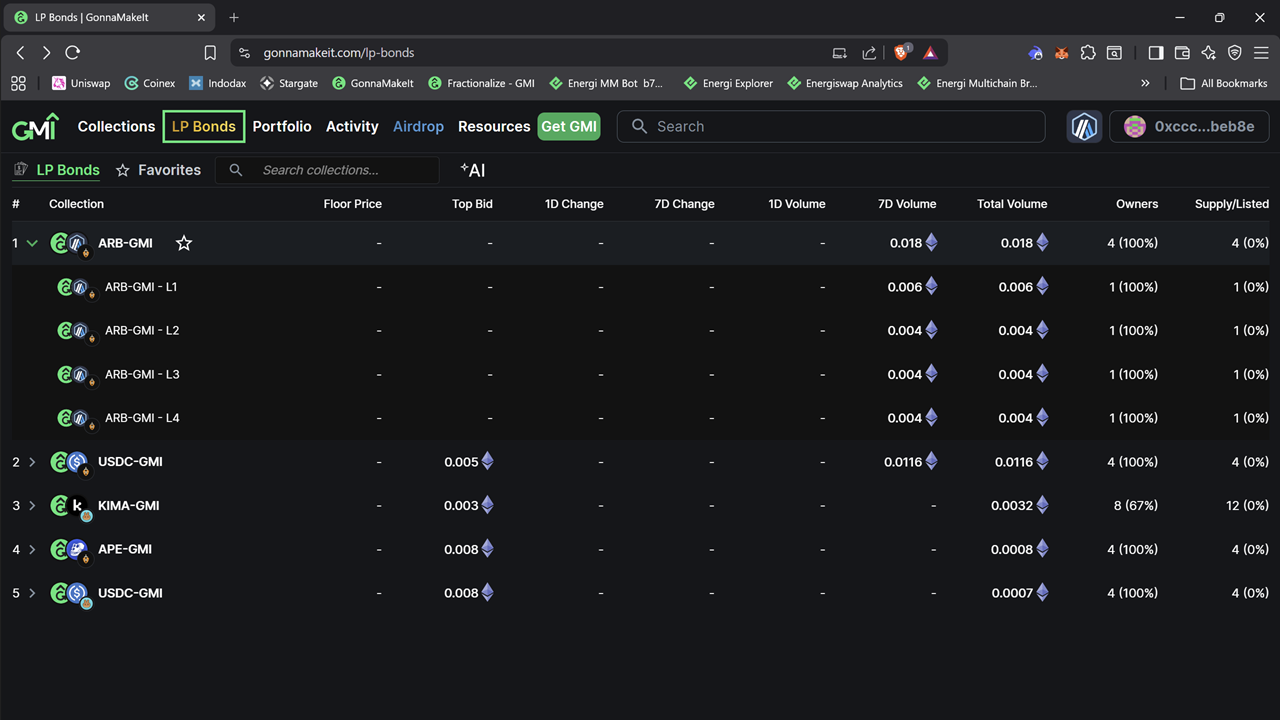Switch to the Activity page
The height and width of the screenshot is (720, 1280).
point(352,127)
